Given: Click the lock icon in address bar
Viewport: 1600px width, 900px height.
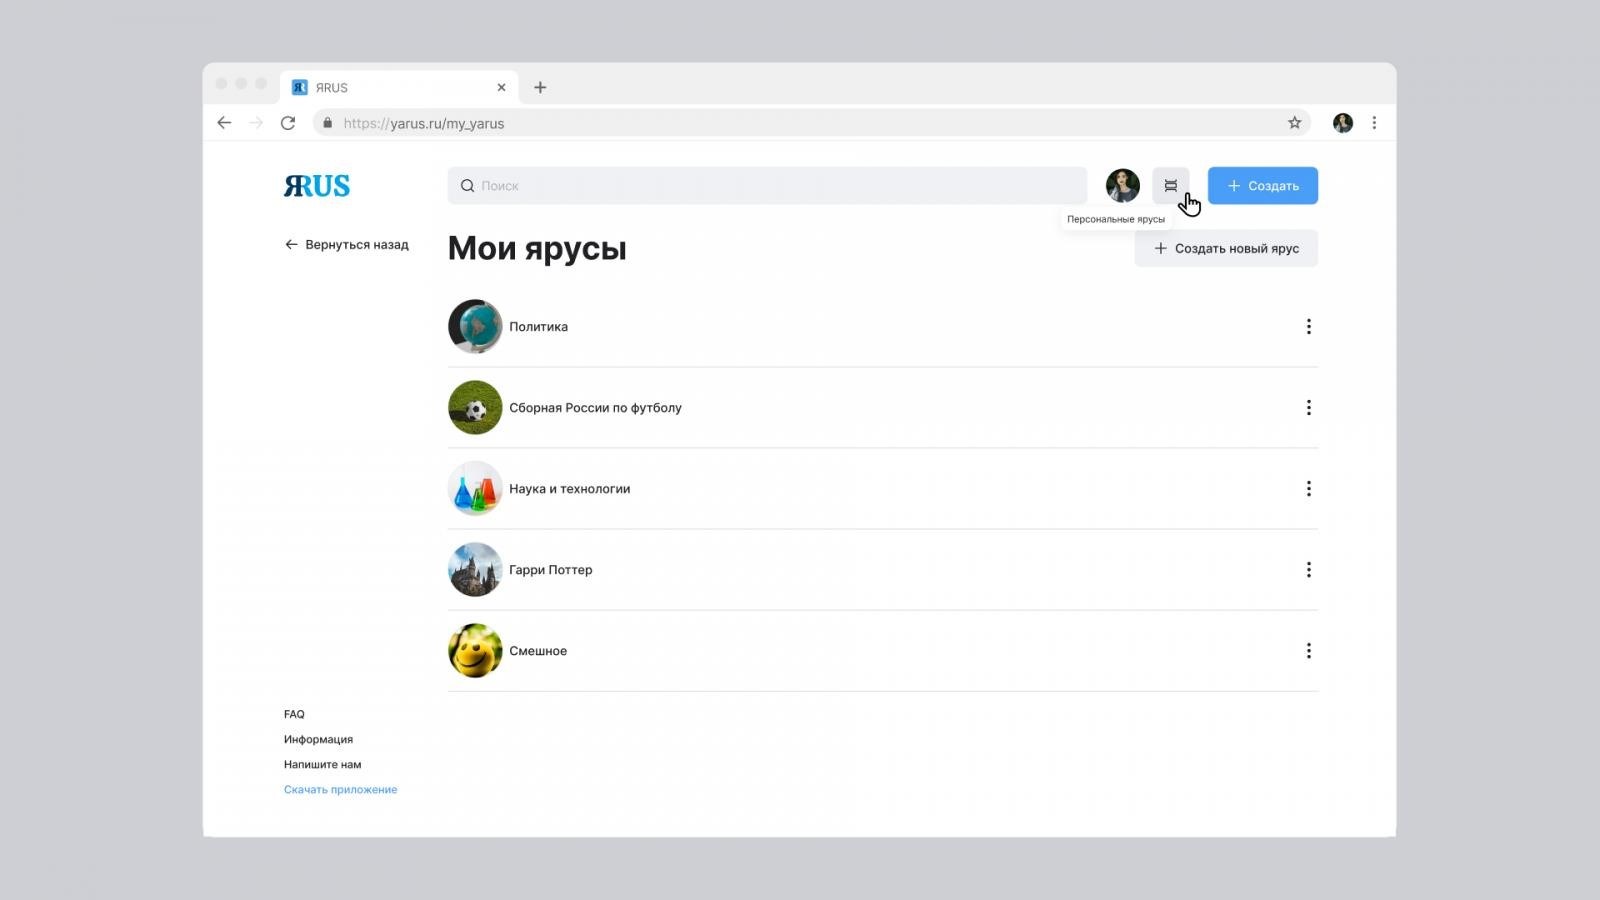Looking at the screenshot, I should (x=327, y=123).
